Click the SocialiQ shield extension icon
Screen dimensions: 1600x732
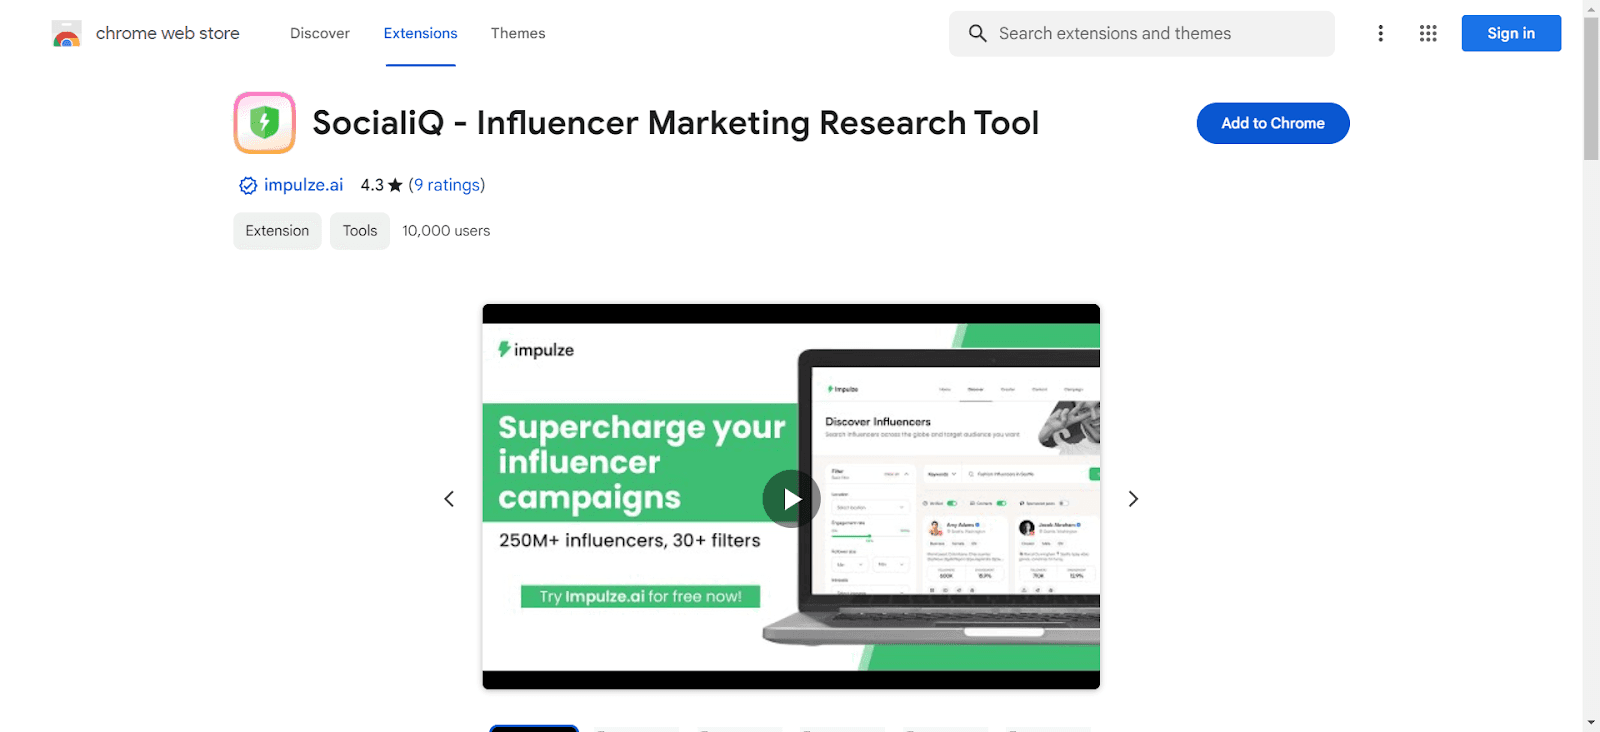[264, 123]
